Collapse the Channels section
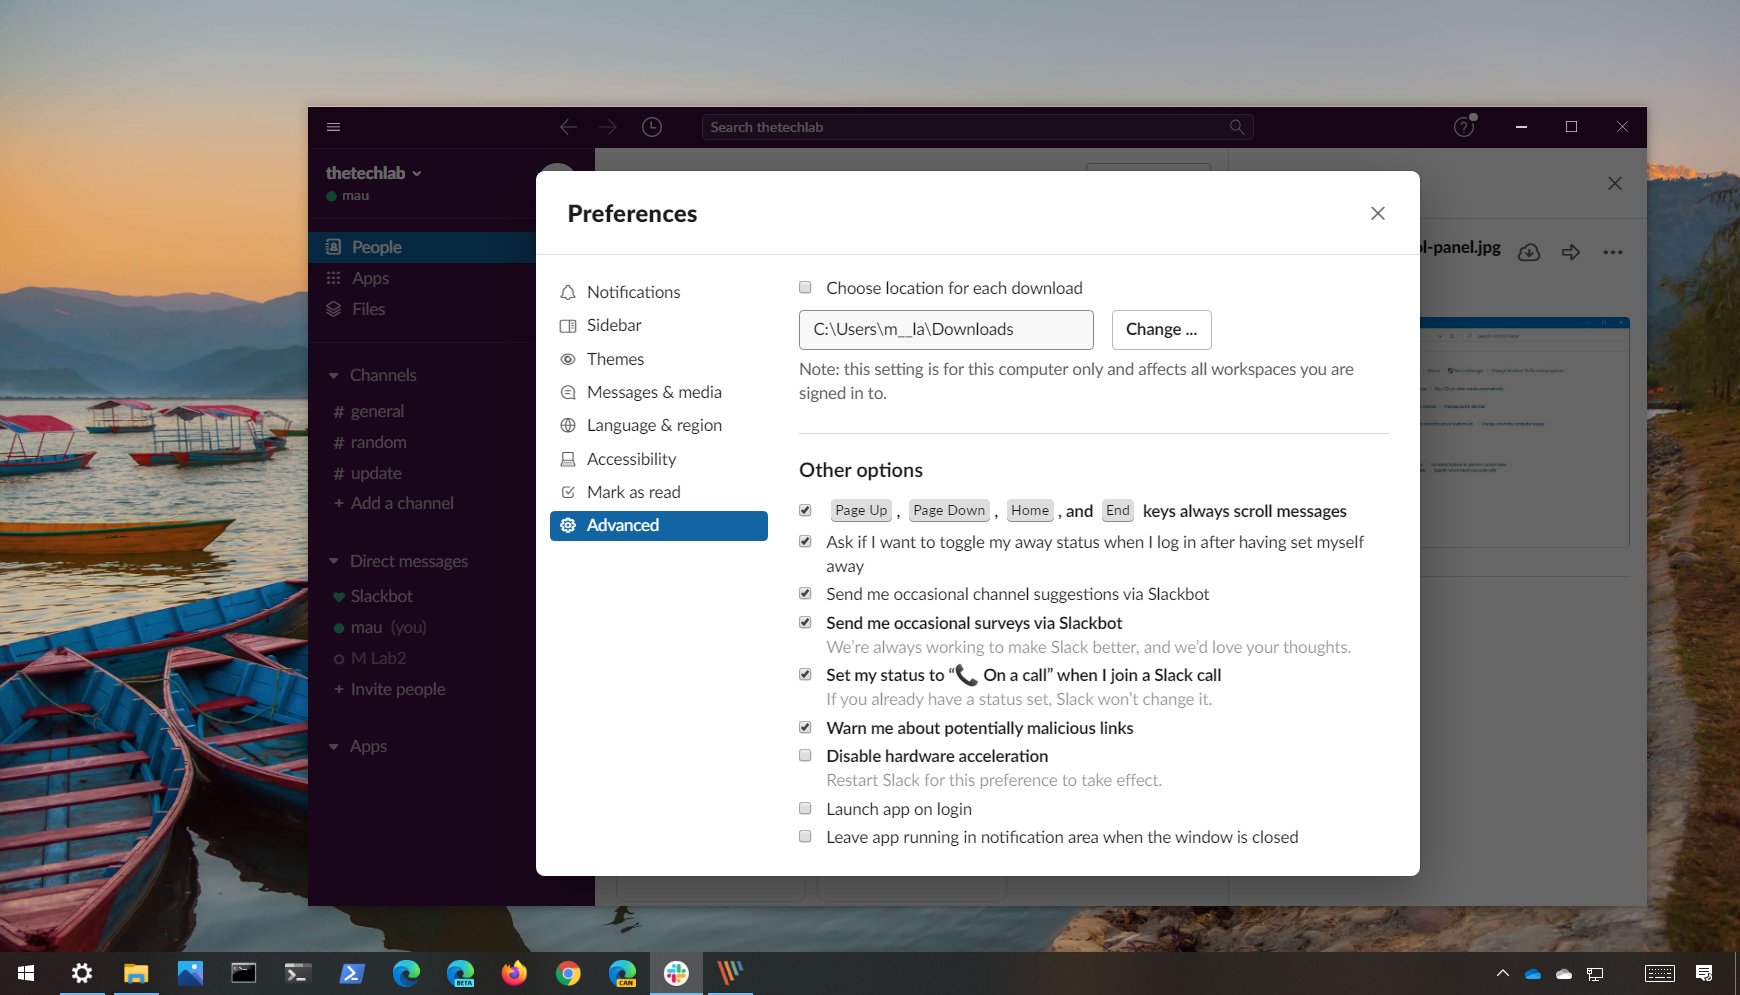Image resolution: width=1740 pixels, height=995 pixels. coord(334,376)
